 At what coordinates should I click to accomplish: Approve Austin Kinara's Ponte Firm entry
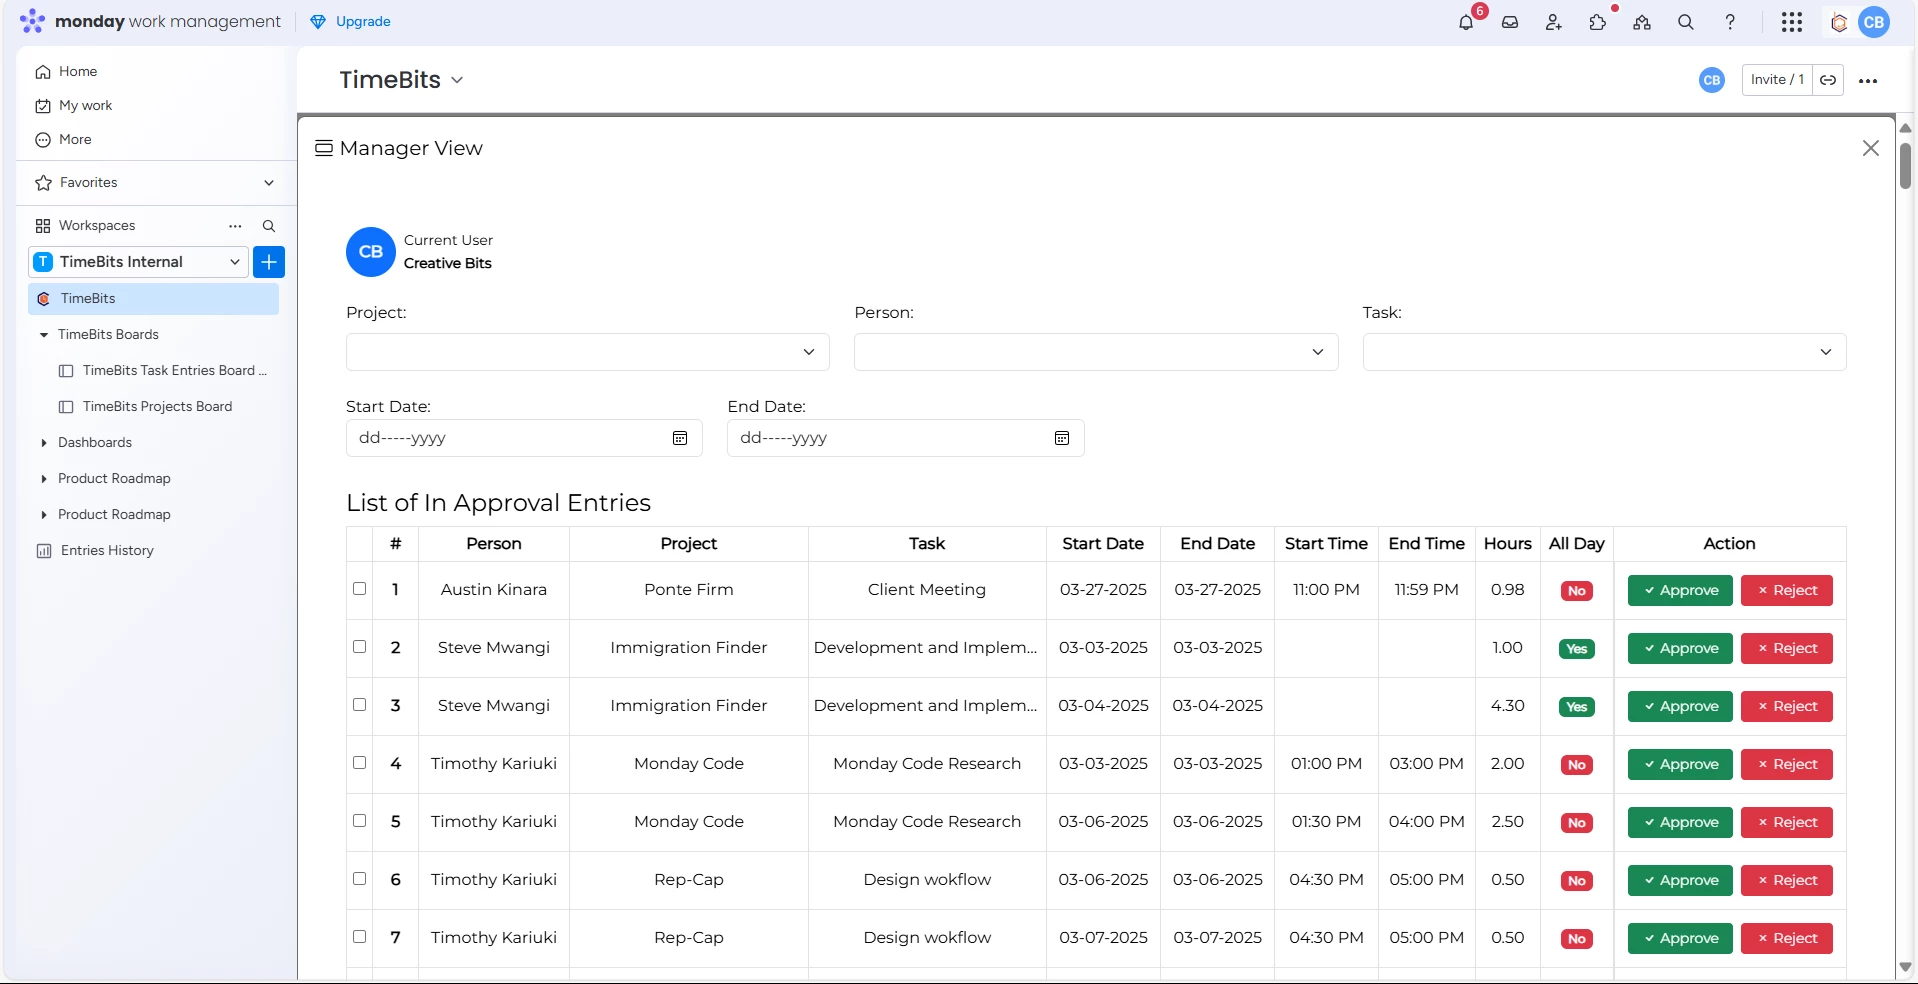click(1680, 591)
